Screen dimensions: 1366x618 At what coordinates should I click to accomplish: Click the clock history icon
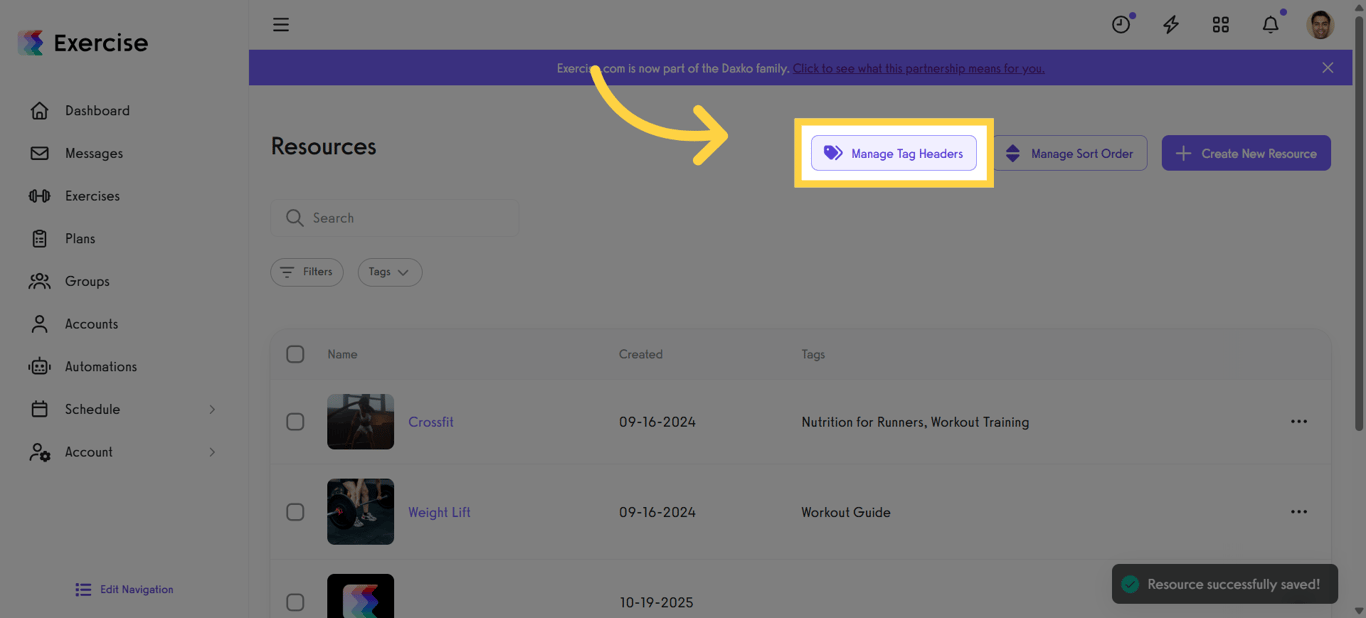tap(1121, 24)
